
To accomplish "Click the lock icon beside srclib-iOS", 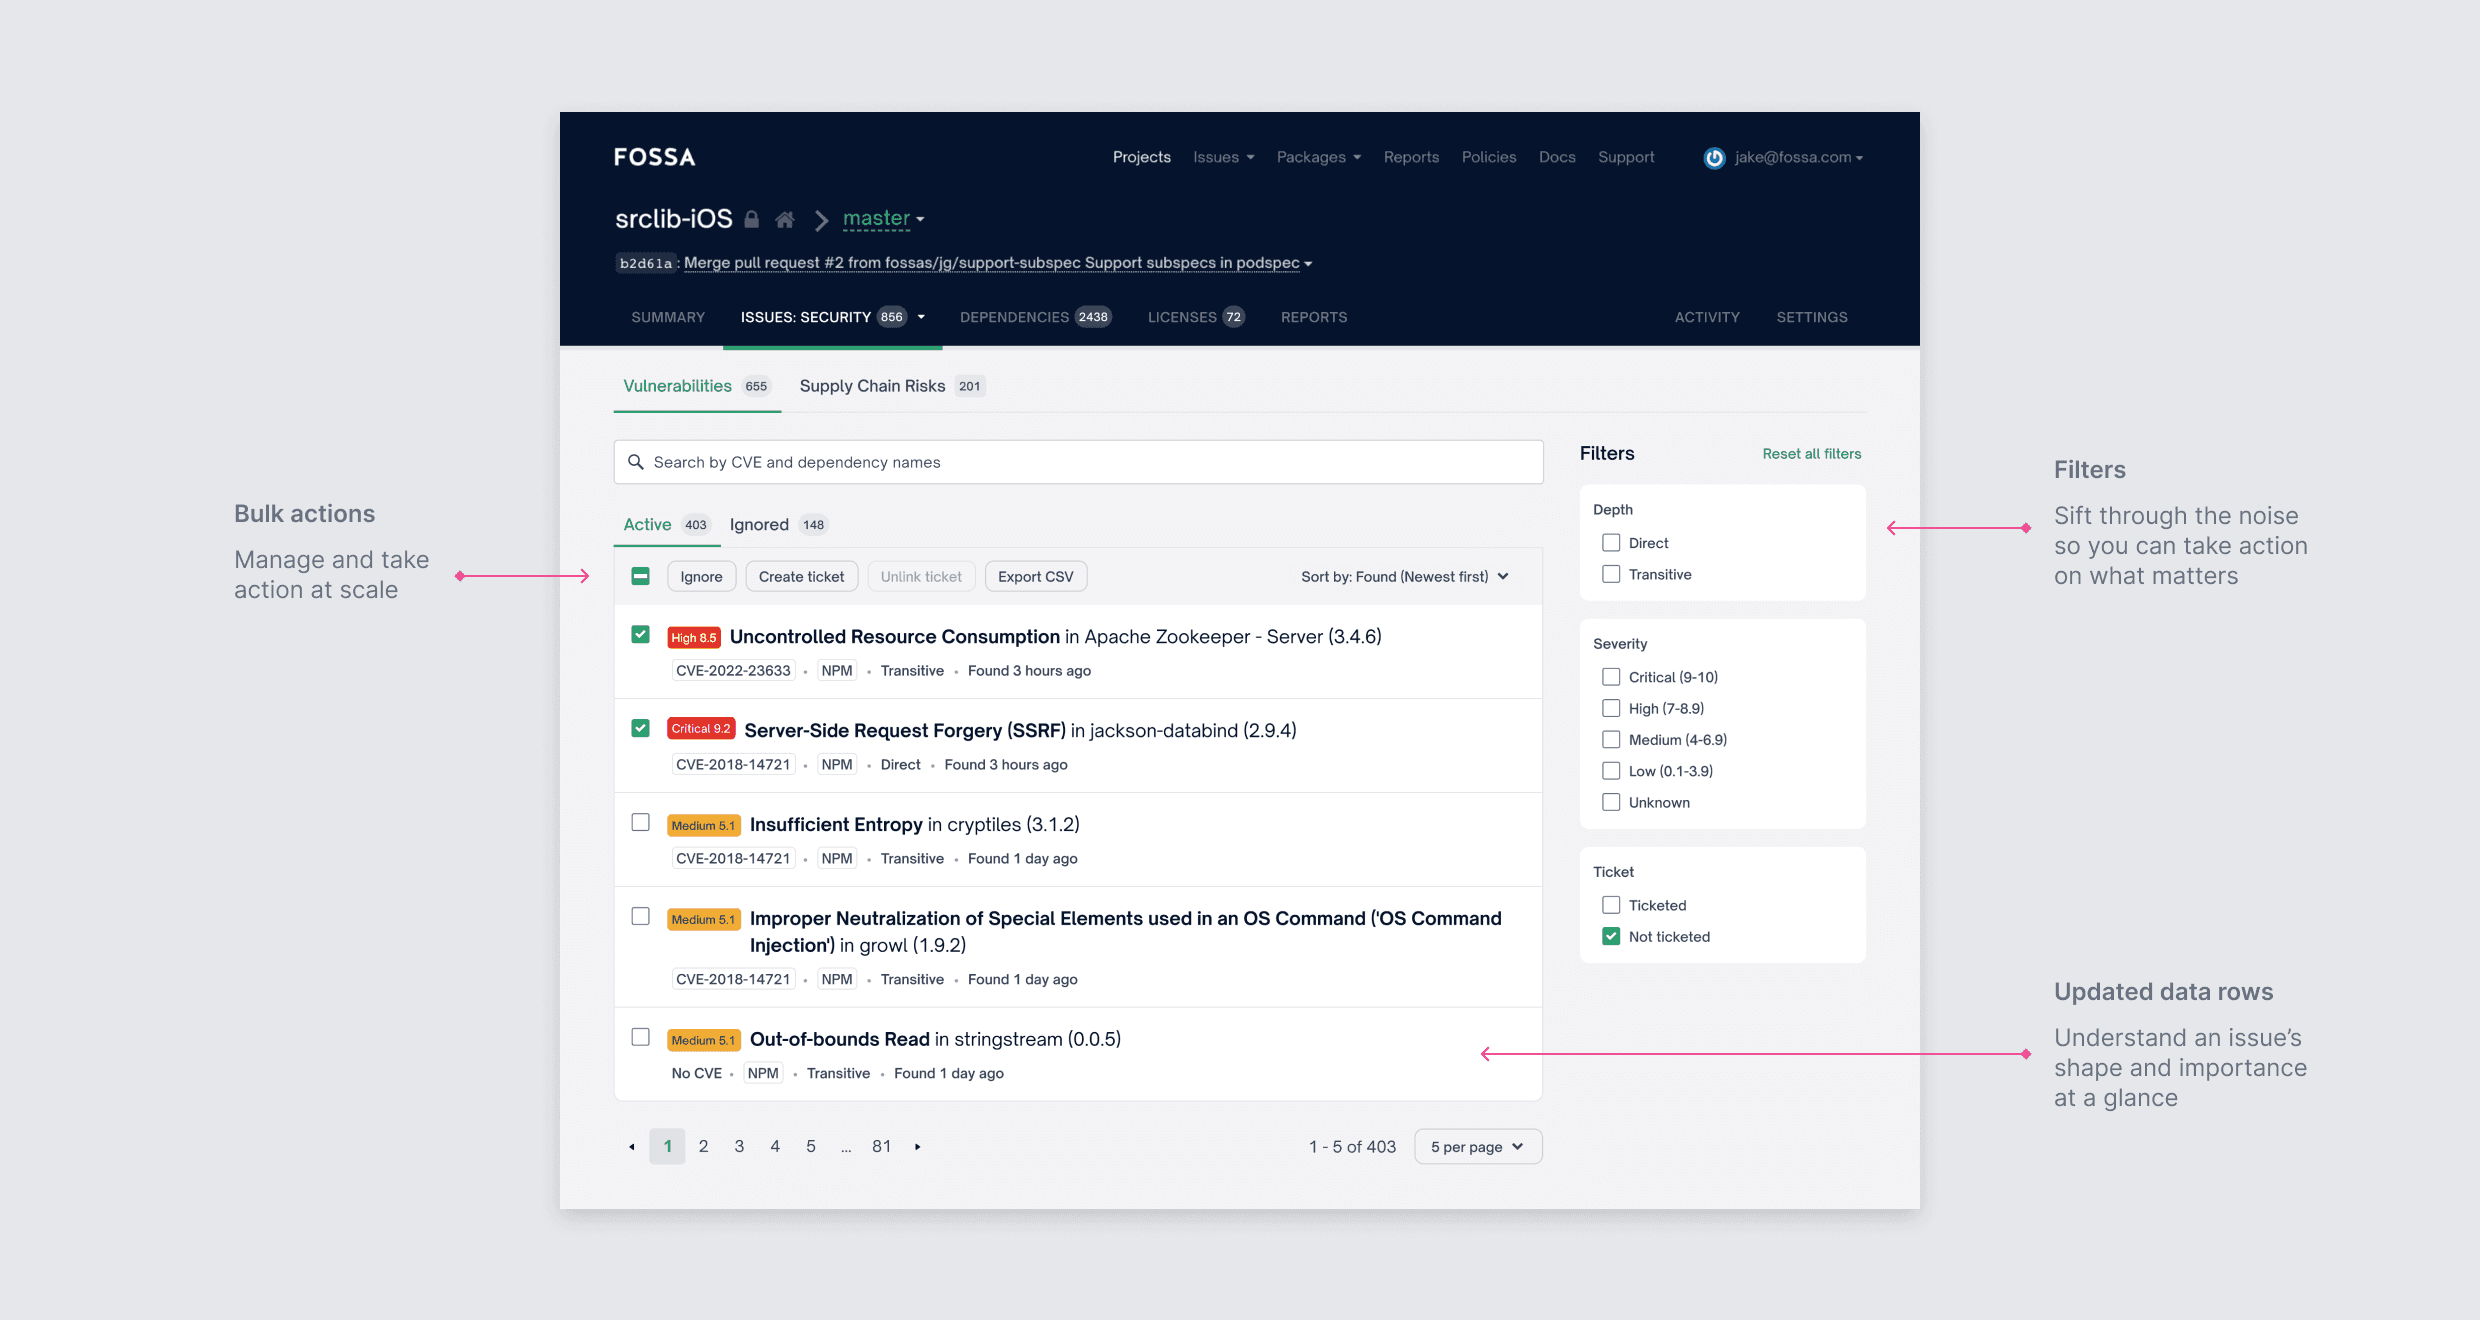I will 752,219.
